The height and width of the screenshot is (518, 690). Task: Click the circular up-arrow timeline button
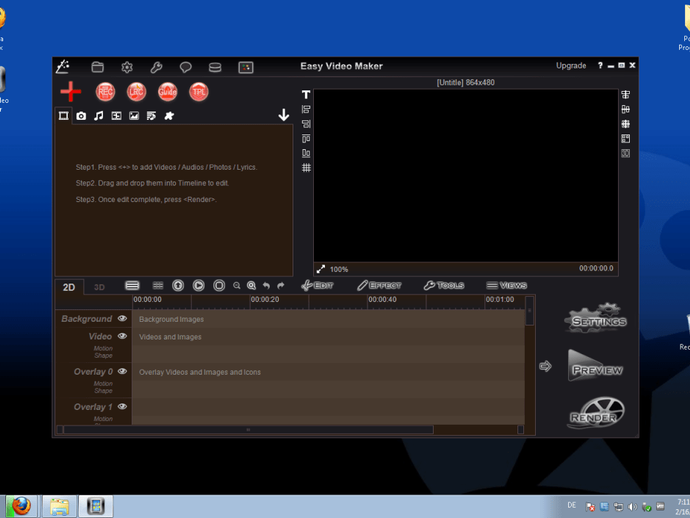pos(178,286)
